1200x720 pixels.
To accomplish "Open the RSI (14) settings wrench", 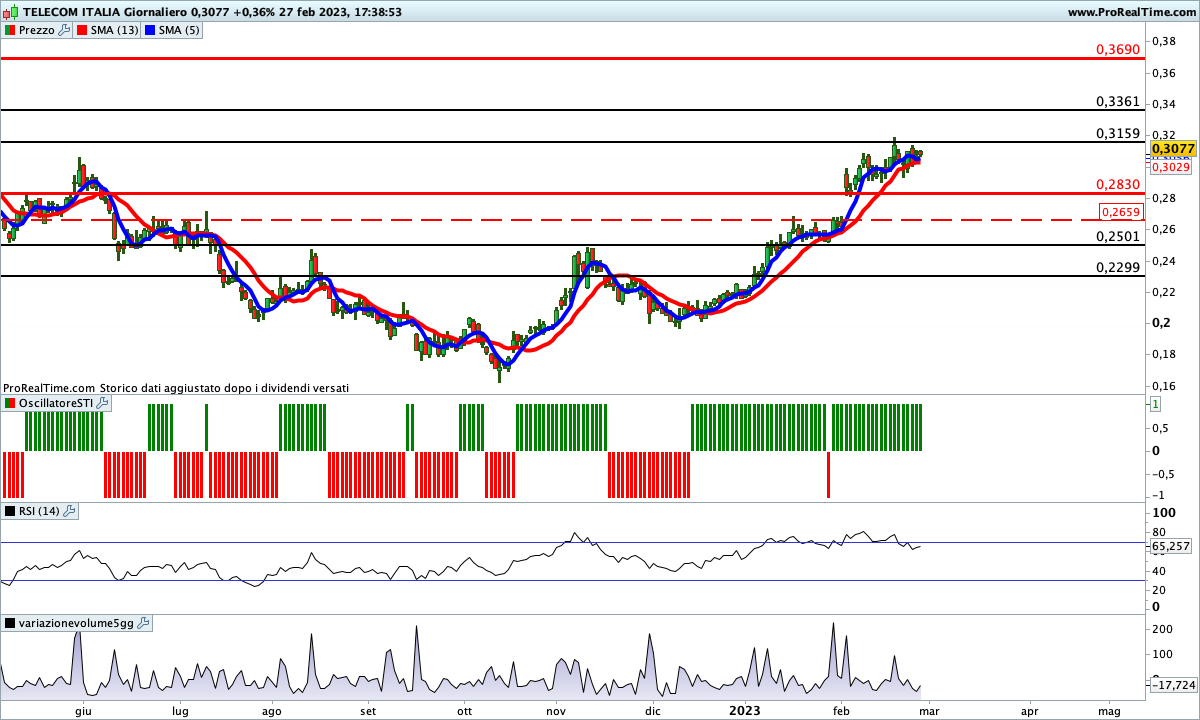I will click(69, 511).
